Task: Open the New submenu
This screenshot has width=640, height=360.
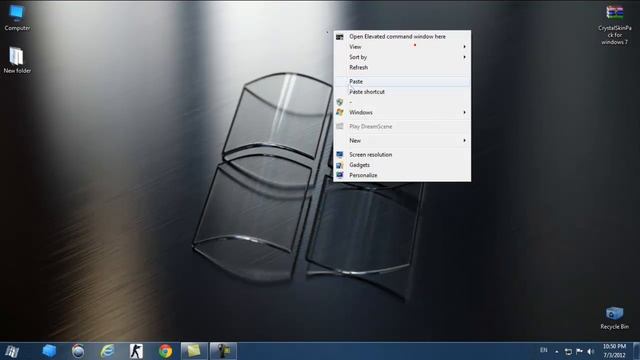Action: (402, 140)
